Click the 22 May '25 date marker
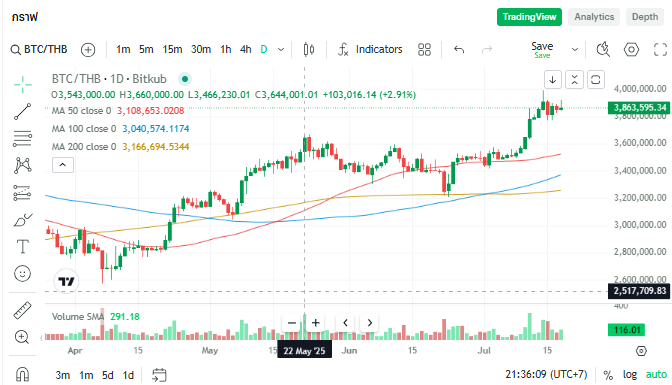 pyautogui.click(x=304, y=351)
